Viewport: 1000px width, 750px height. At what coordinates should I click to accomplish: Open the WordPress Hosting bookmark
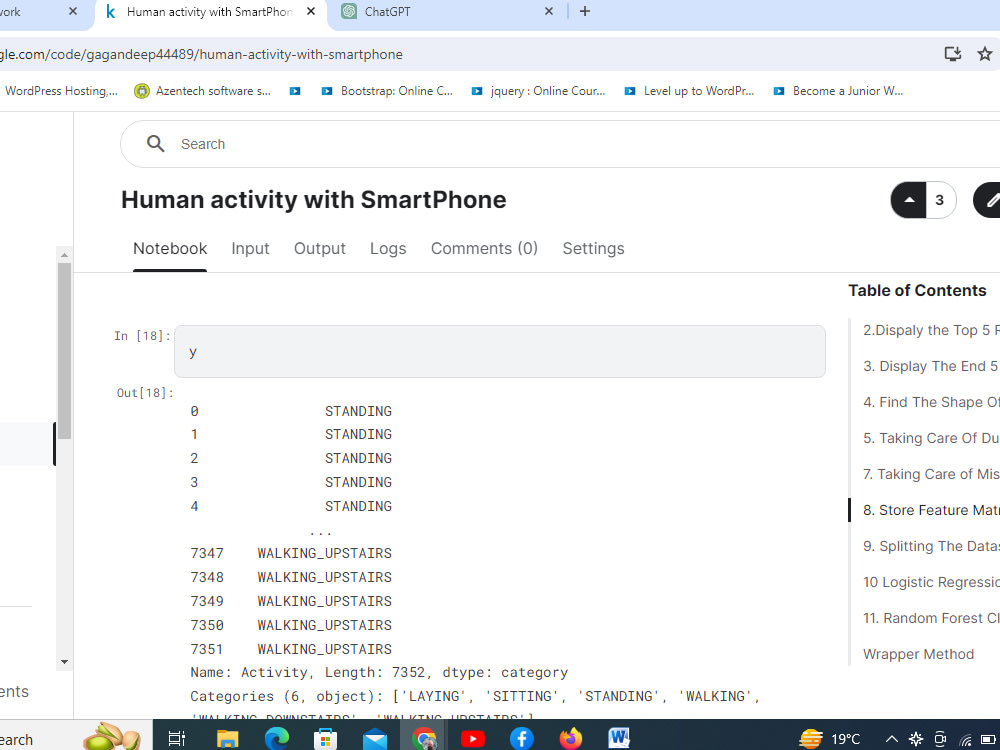click(x=61, y=91)
